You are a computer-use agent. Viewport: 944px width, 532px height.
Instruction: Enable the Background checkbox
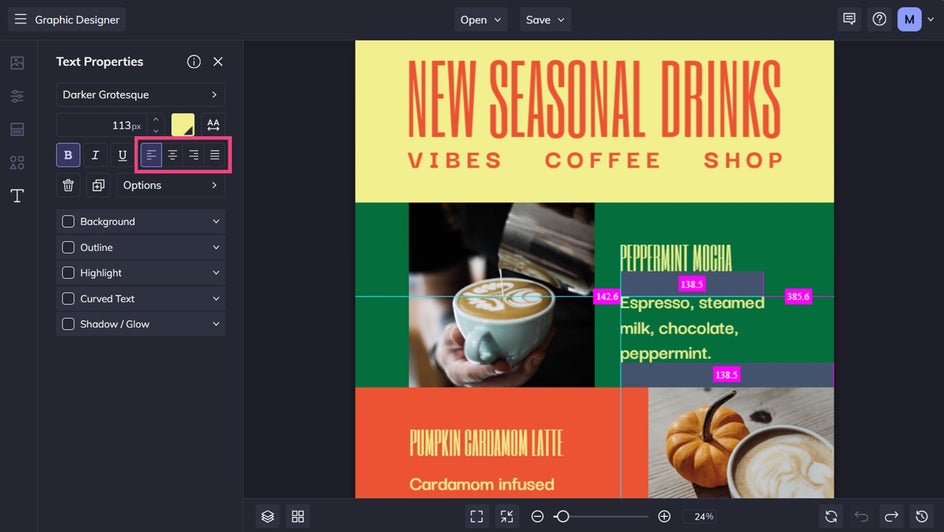[x=68, y=221]
